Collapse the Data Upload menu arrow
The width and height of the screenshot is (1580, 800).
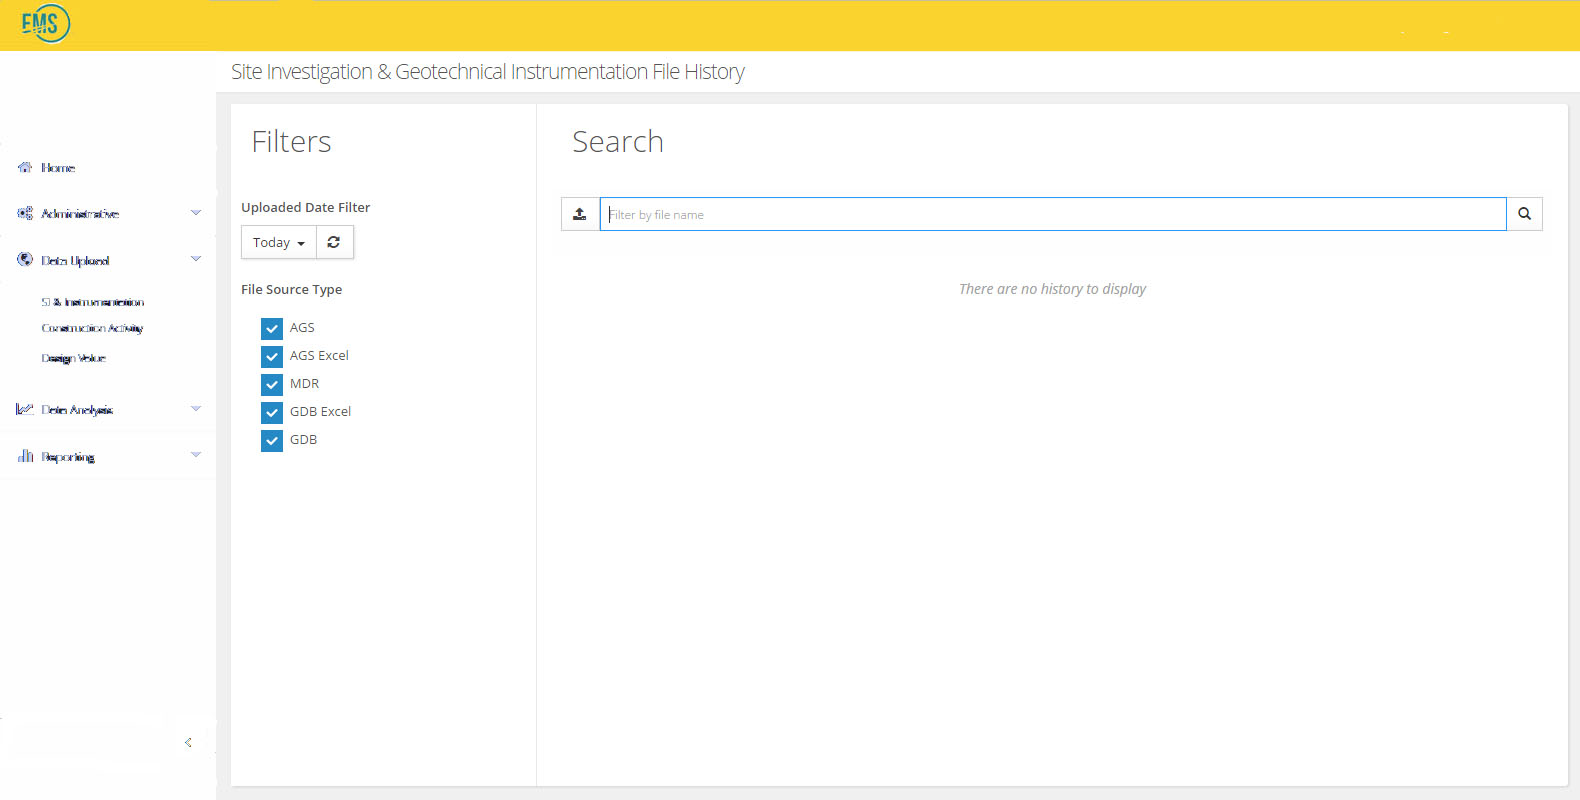point(196,259)
